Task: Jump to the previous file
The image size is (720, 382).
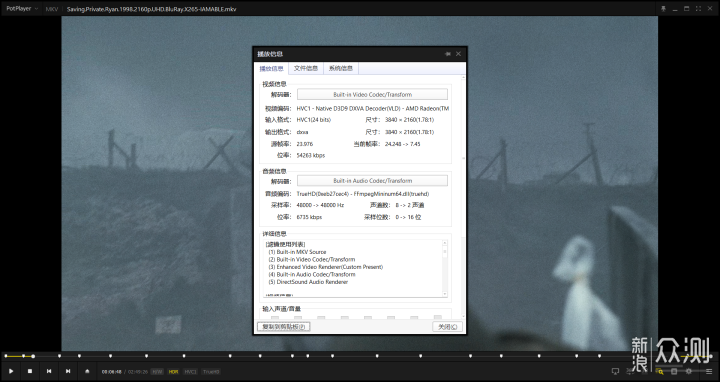Action: point(49,371)
